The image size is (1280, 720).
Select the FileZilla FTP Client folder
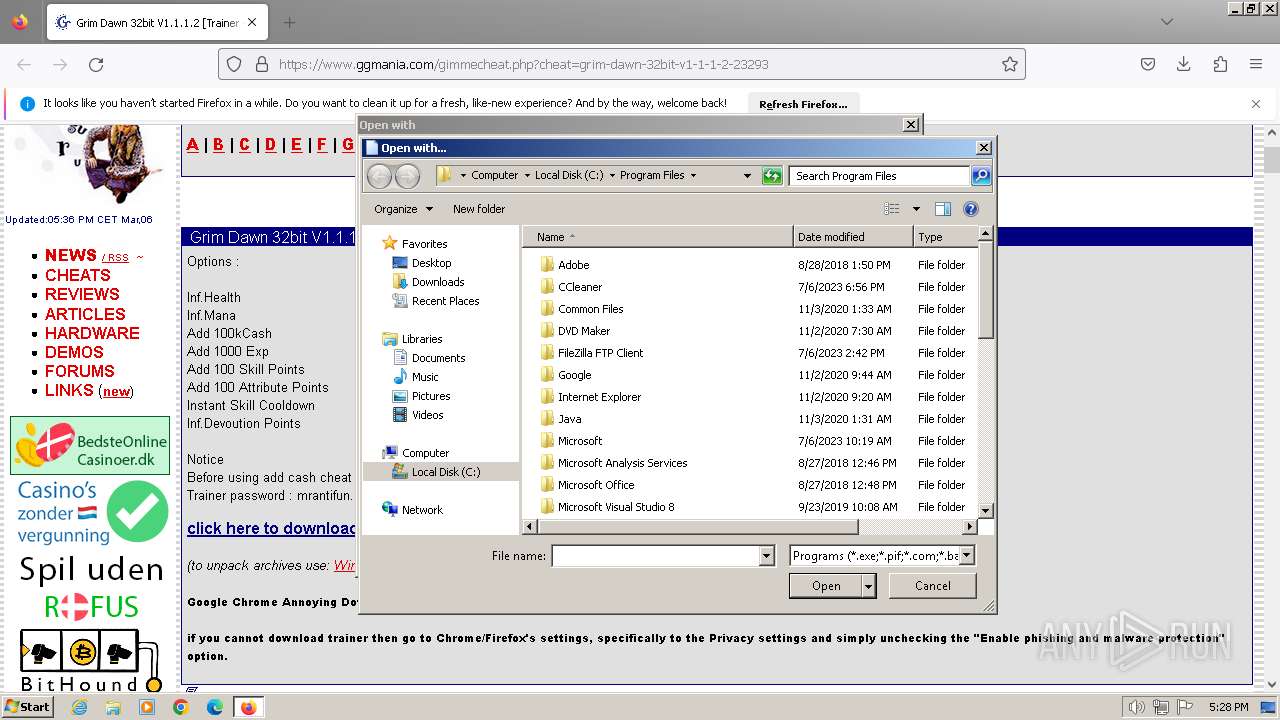[600, 353]
